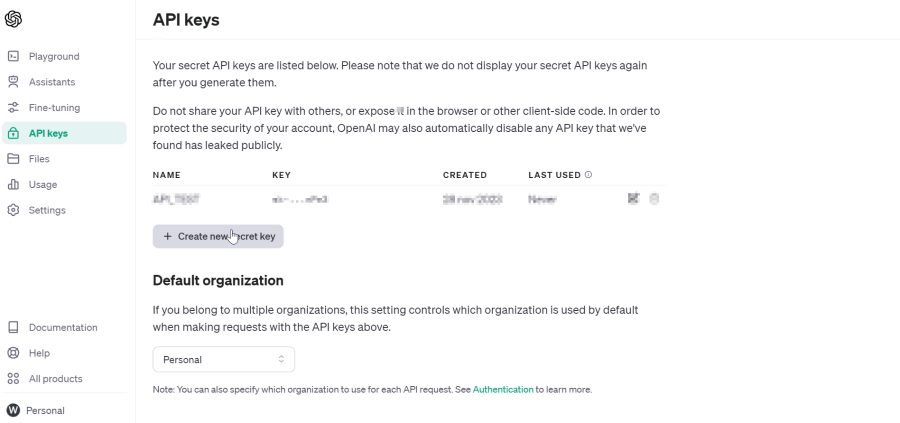Viewport: 900px width, 423px height.
Task: Click the OpenAI logo icon
Action: point(13,19)
